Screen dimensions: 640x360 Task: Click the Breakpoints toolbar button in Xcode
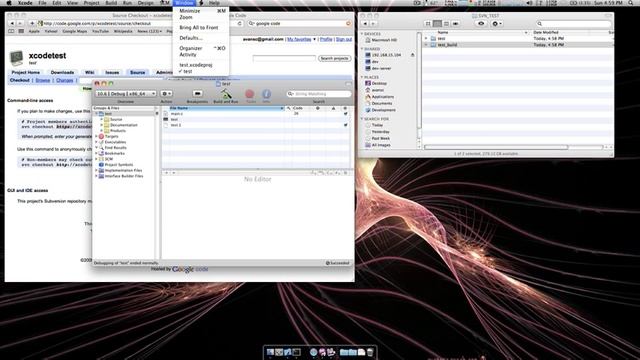197,93
